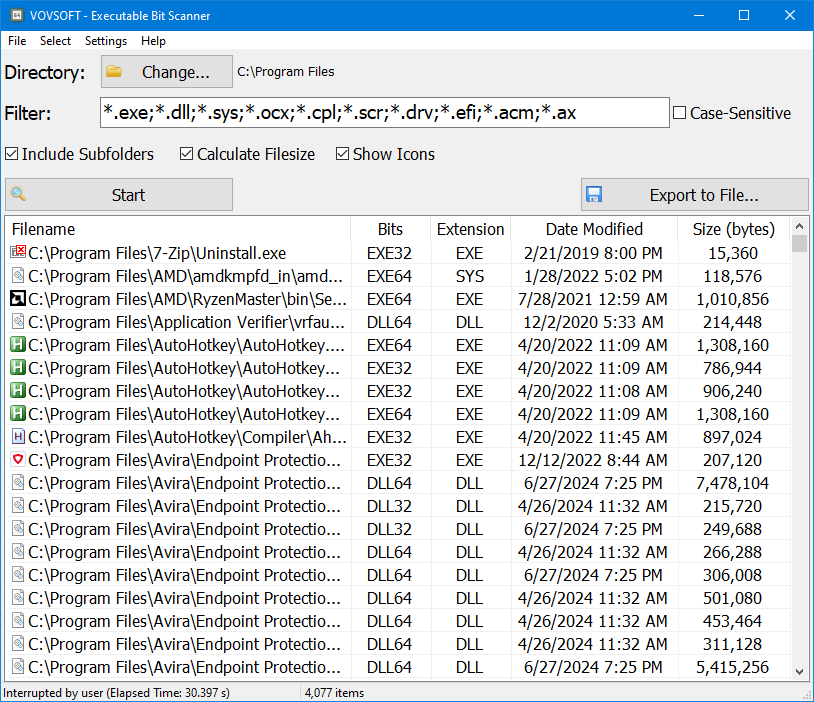
Task: Click the date 1/28/2022 5:02 PM
Action: click(x=593, y=276)
